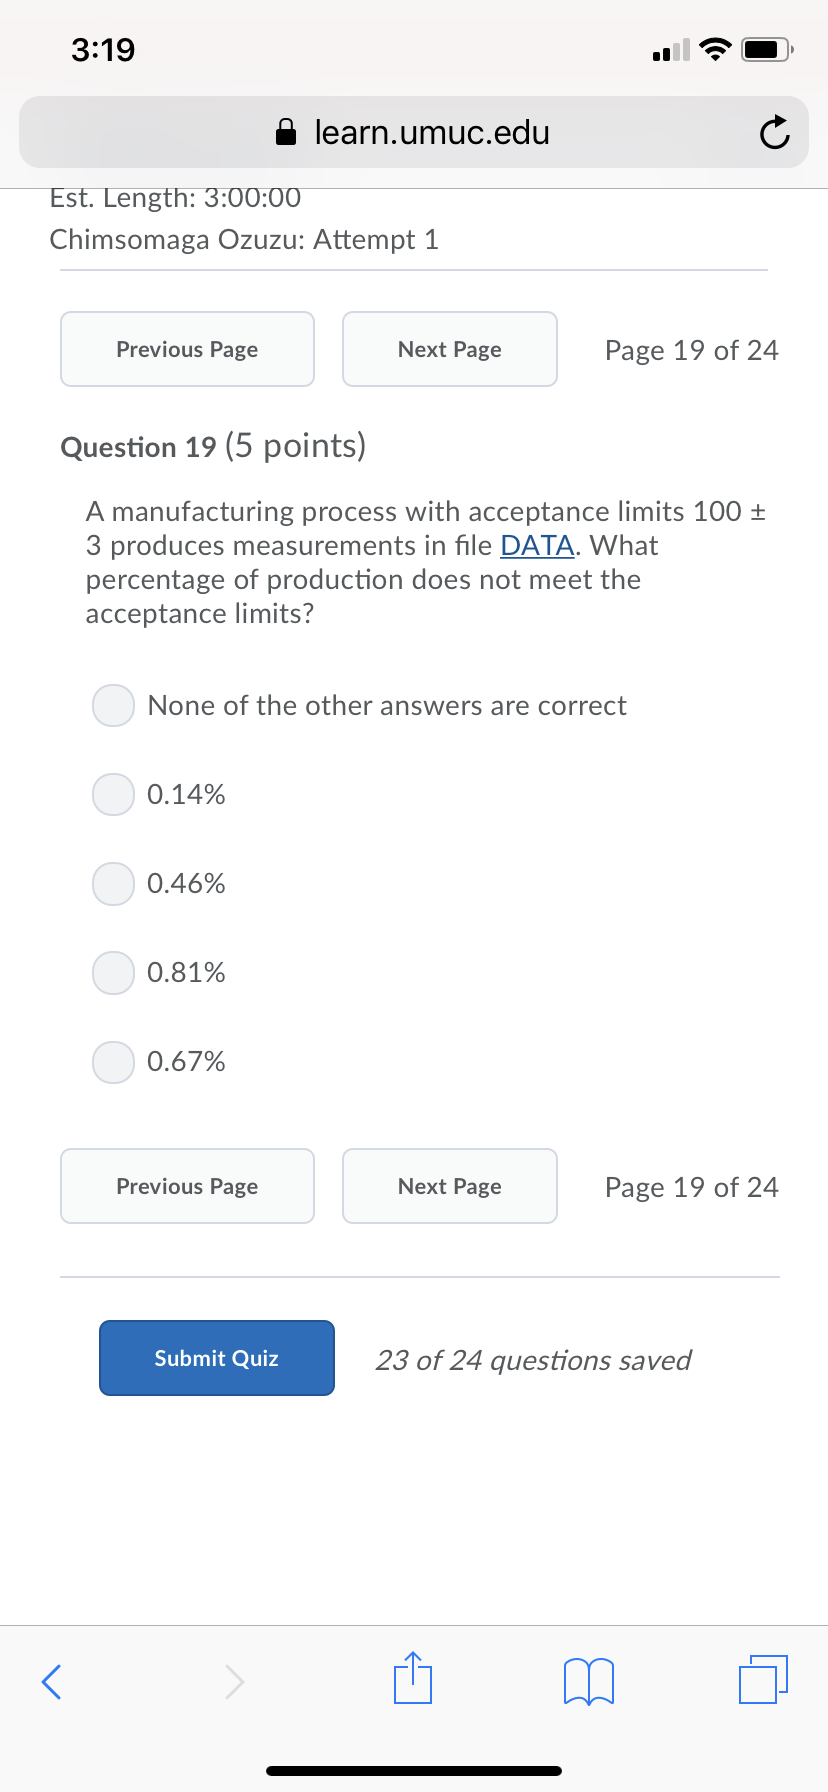Tap the padlock icon in address bar
This screenshot has height=1792, width=828.
[x=286, y=132]
